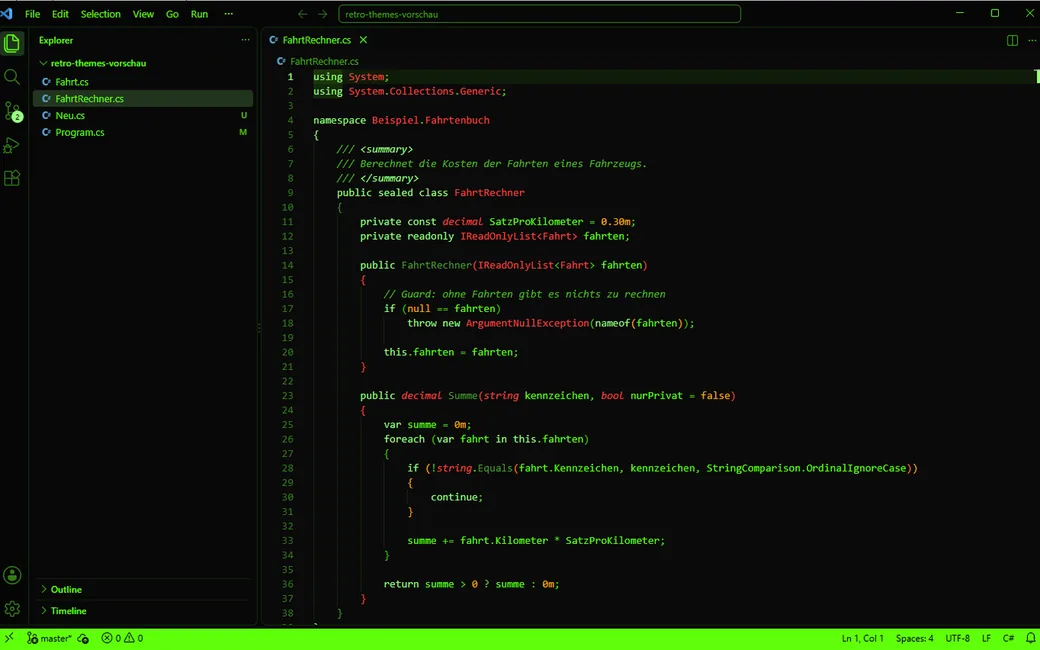The image size is (1040, 650).
Task: Change end of line sequence LF
Action: (986, 638)
